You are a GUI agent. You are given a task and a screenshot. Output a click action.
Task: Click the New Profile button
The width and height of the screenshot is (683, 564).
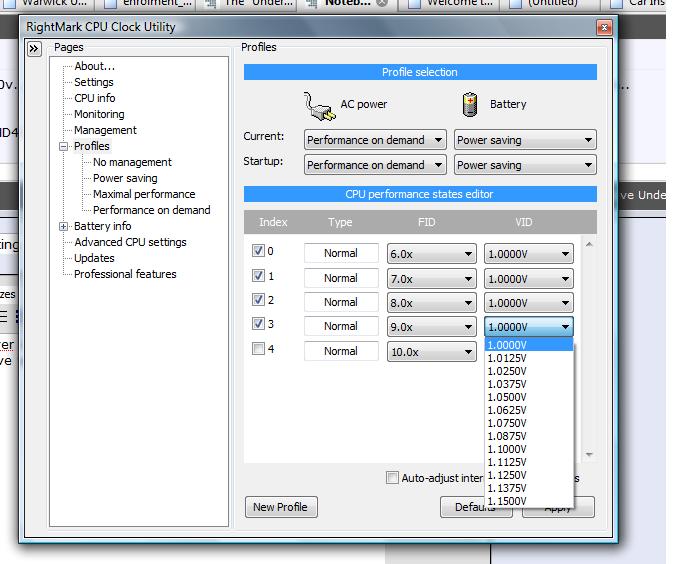coord(281,507)
